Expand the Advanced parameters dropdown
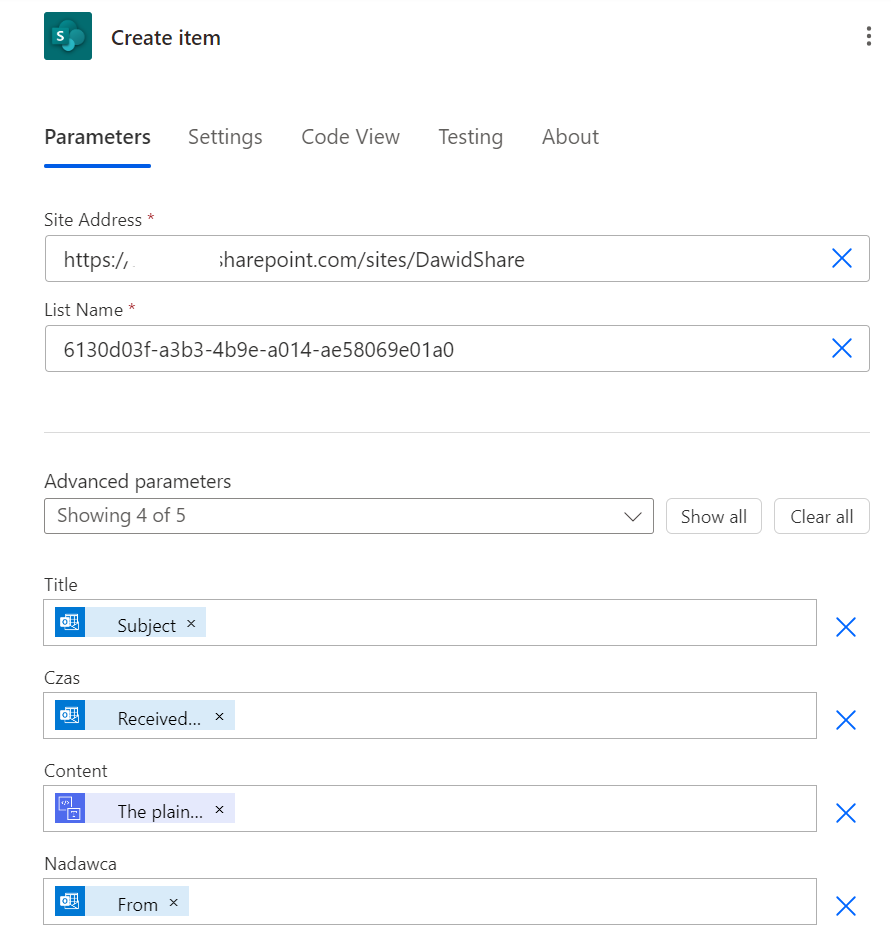Screen dimensions: 891x941 pos(348,516)
